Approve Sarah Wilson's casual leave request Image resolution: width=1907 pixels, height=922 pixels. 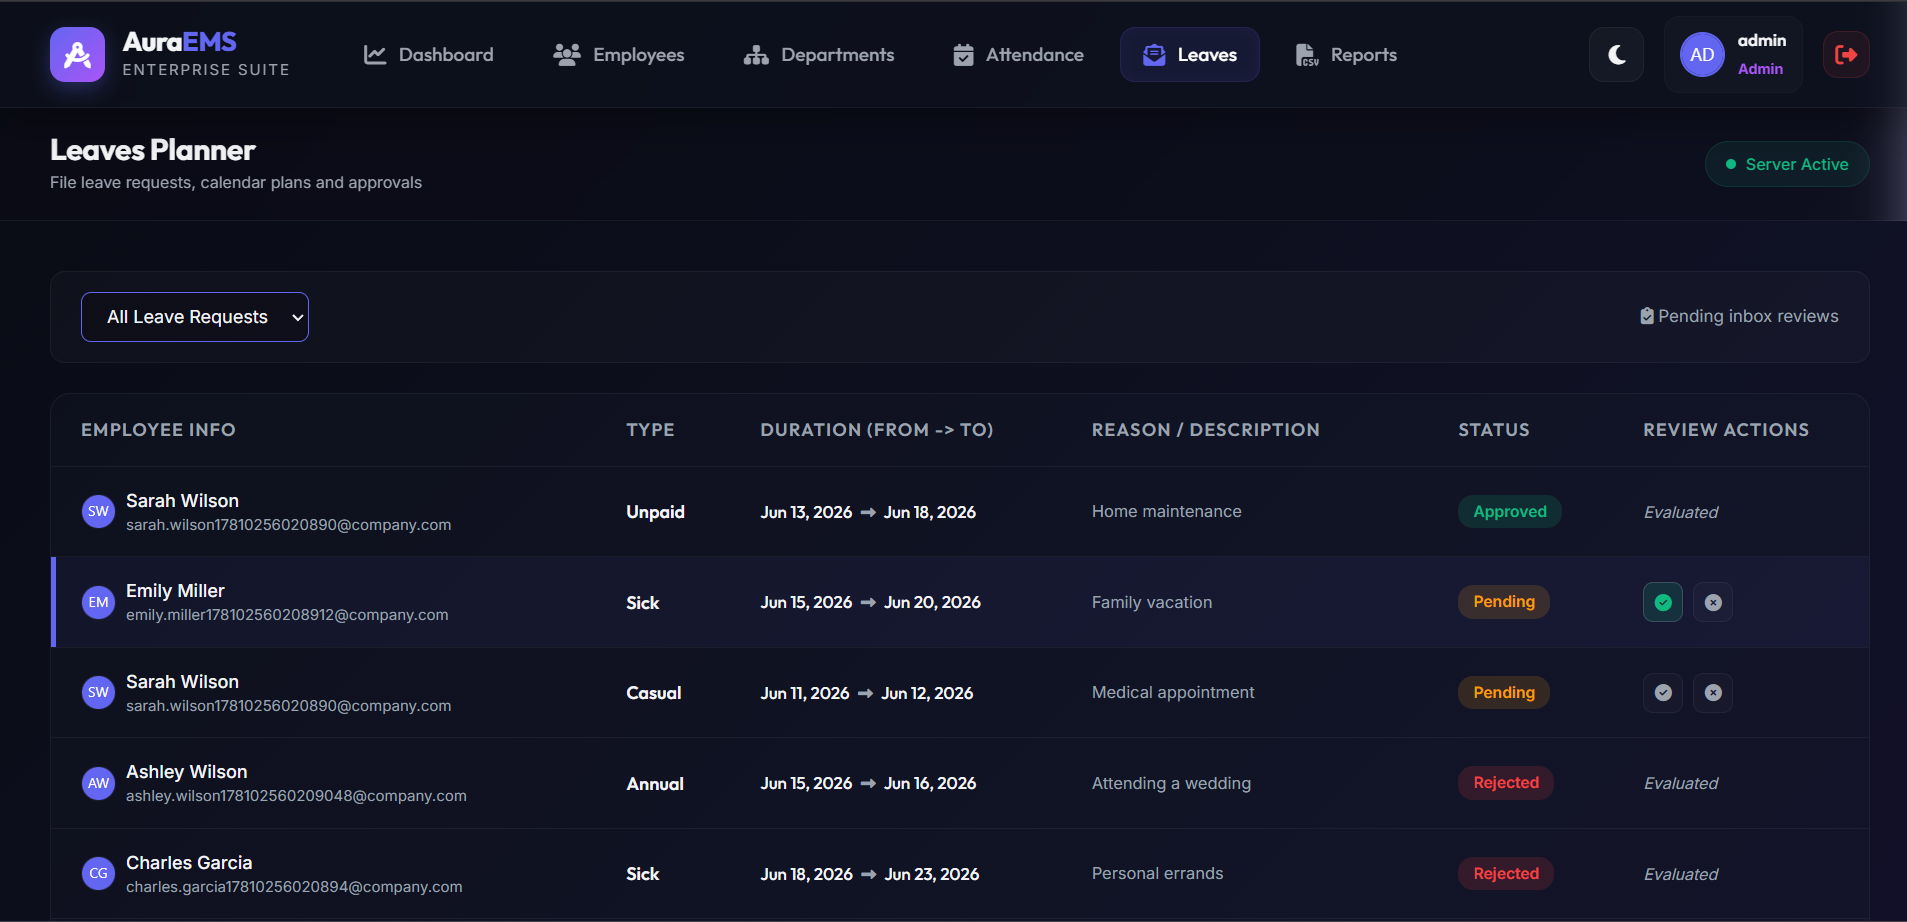click(x=1663, y=693)
